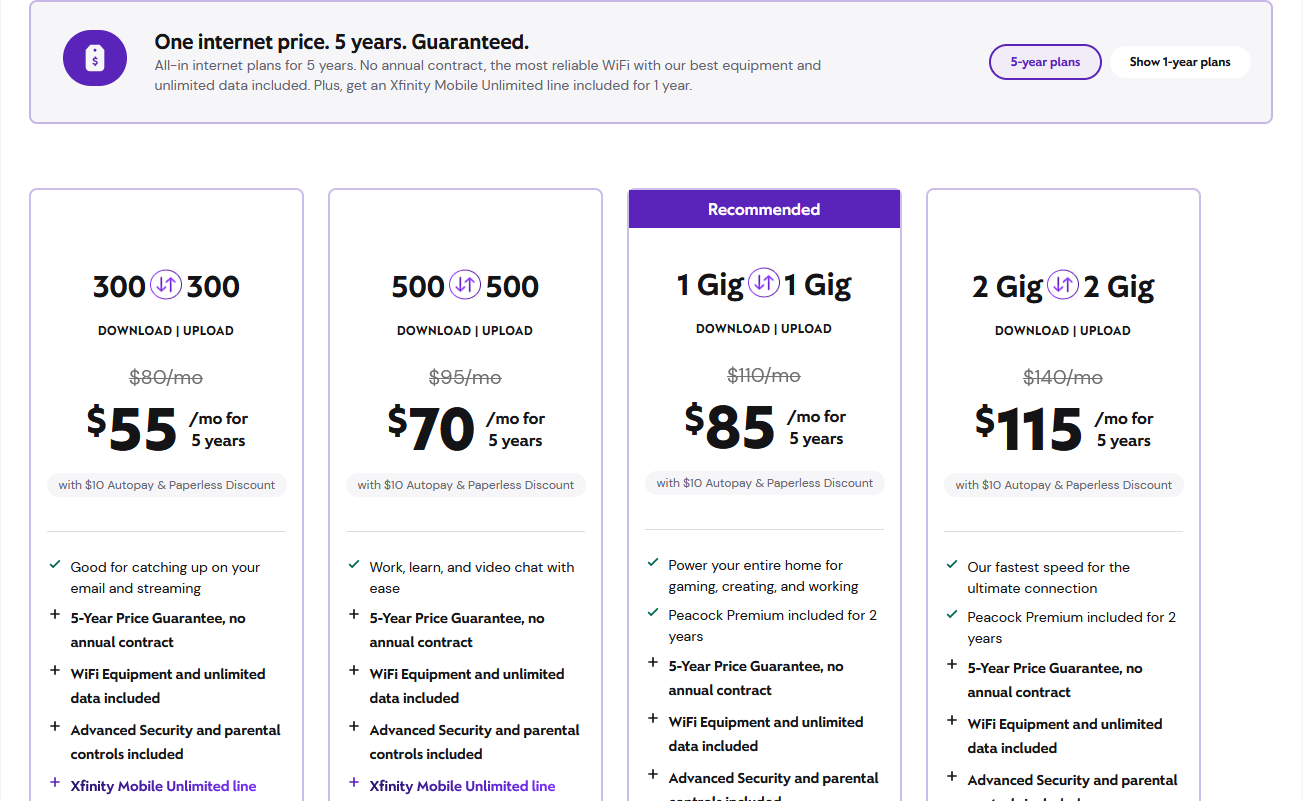Expand 5-Year Price Guarantee in 2 Gig plan
Image resolution: width=1303 pixels, height=801 pixels.
coord(1055,680)
